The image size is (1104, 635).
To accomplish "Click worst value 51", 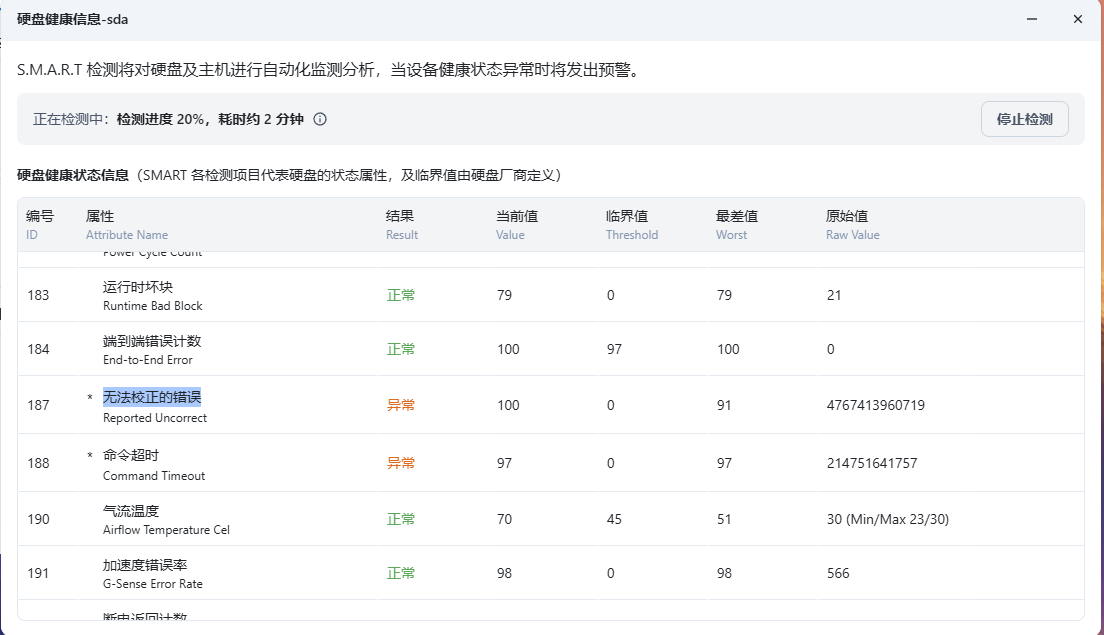I will [724, 519].
